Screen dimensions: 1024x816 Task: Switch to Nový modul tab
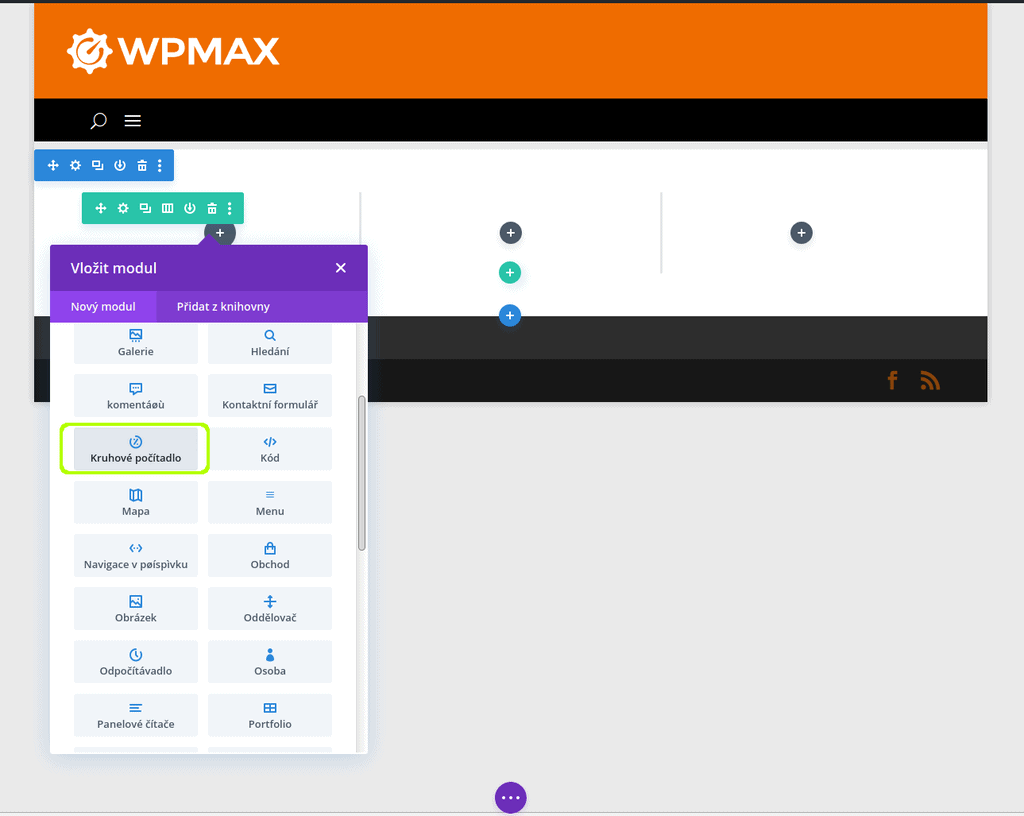point(103,307)
